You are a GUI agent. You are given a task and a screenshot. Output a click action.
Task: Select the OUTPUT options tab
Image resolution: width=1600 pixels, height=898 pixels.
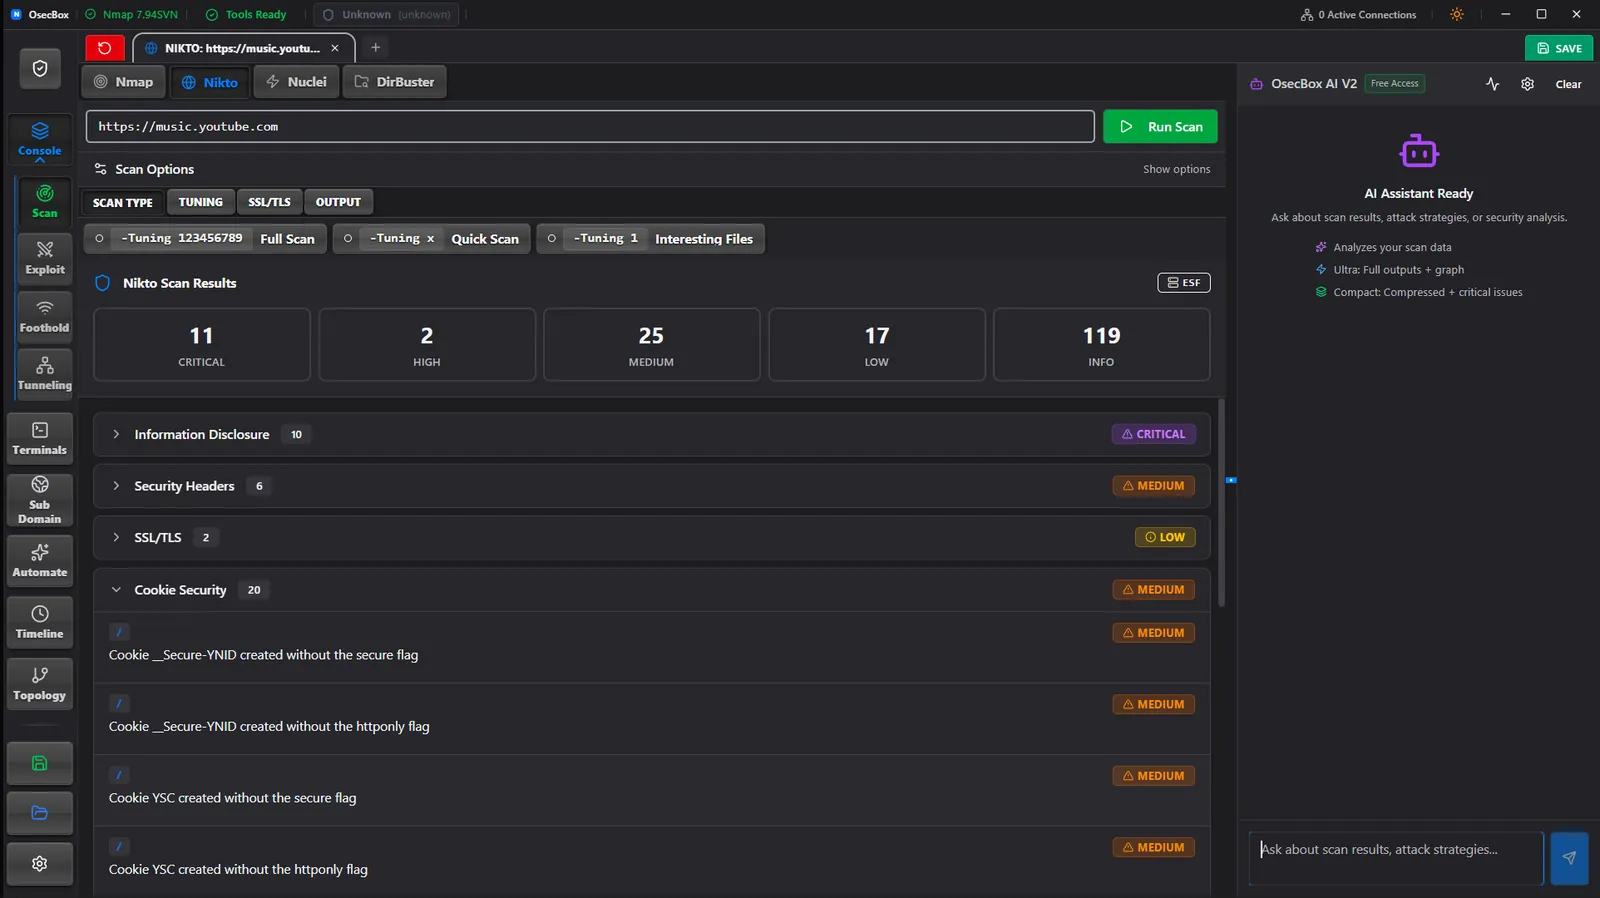coord(338,202)
